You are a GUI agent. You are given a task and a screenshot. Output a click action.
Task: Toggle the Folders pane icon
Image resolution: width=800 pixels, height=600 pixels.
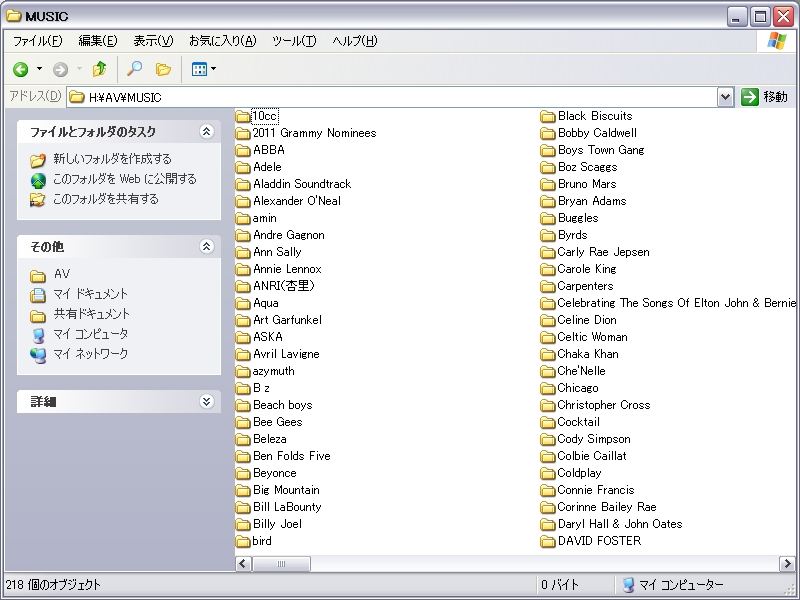(163, 69)
